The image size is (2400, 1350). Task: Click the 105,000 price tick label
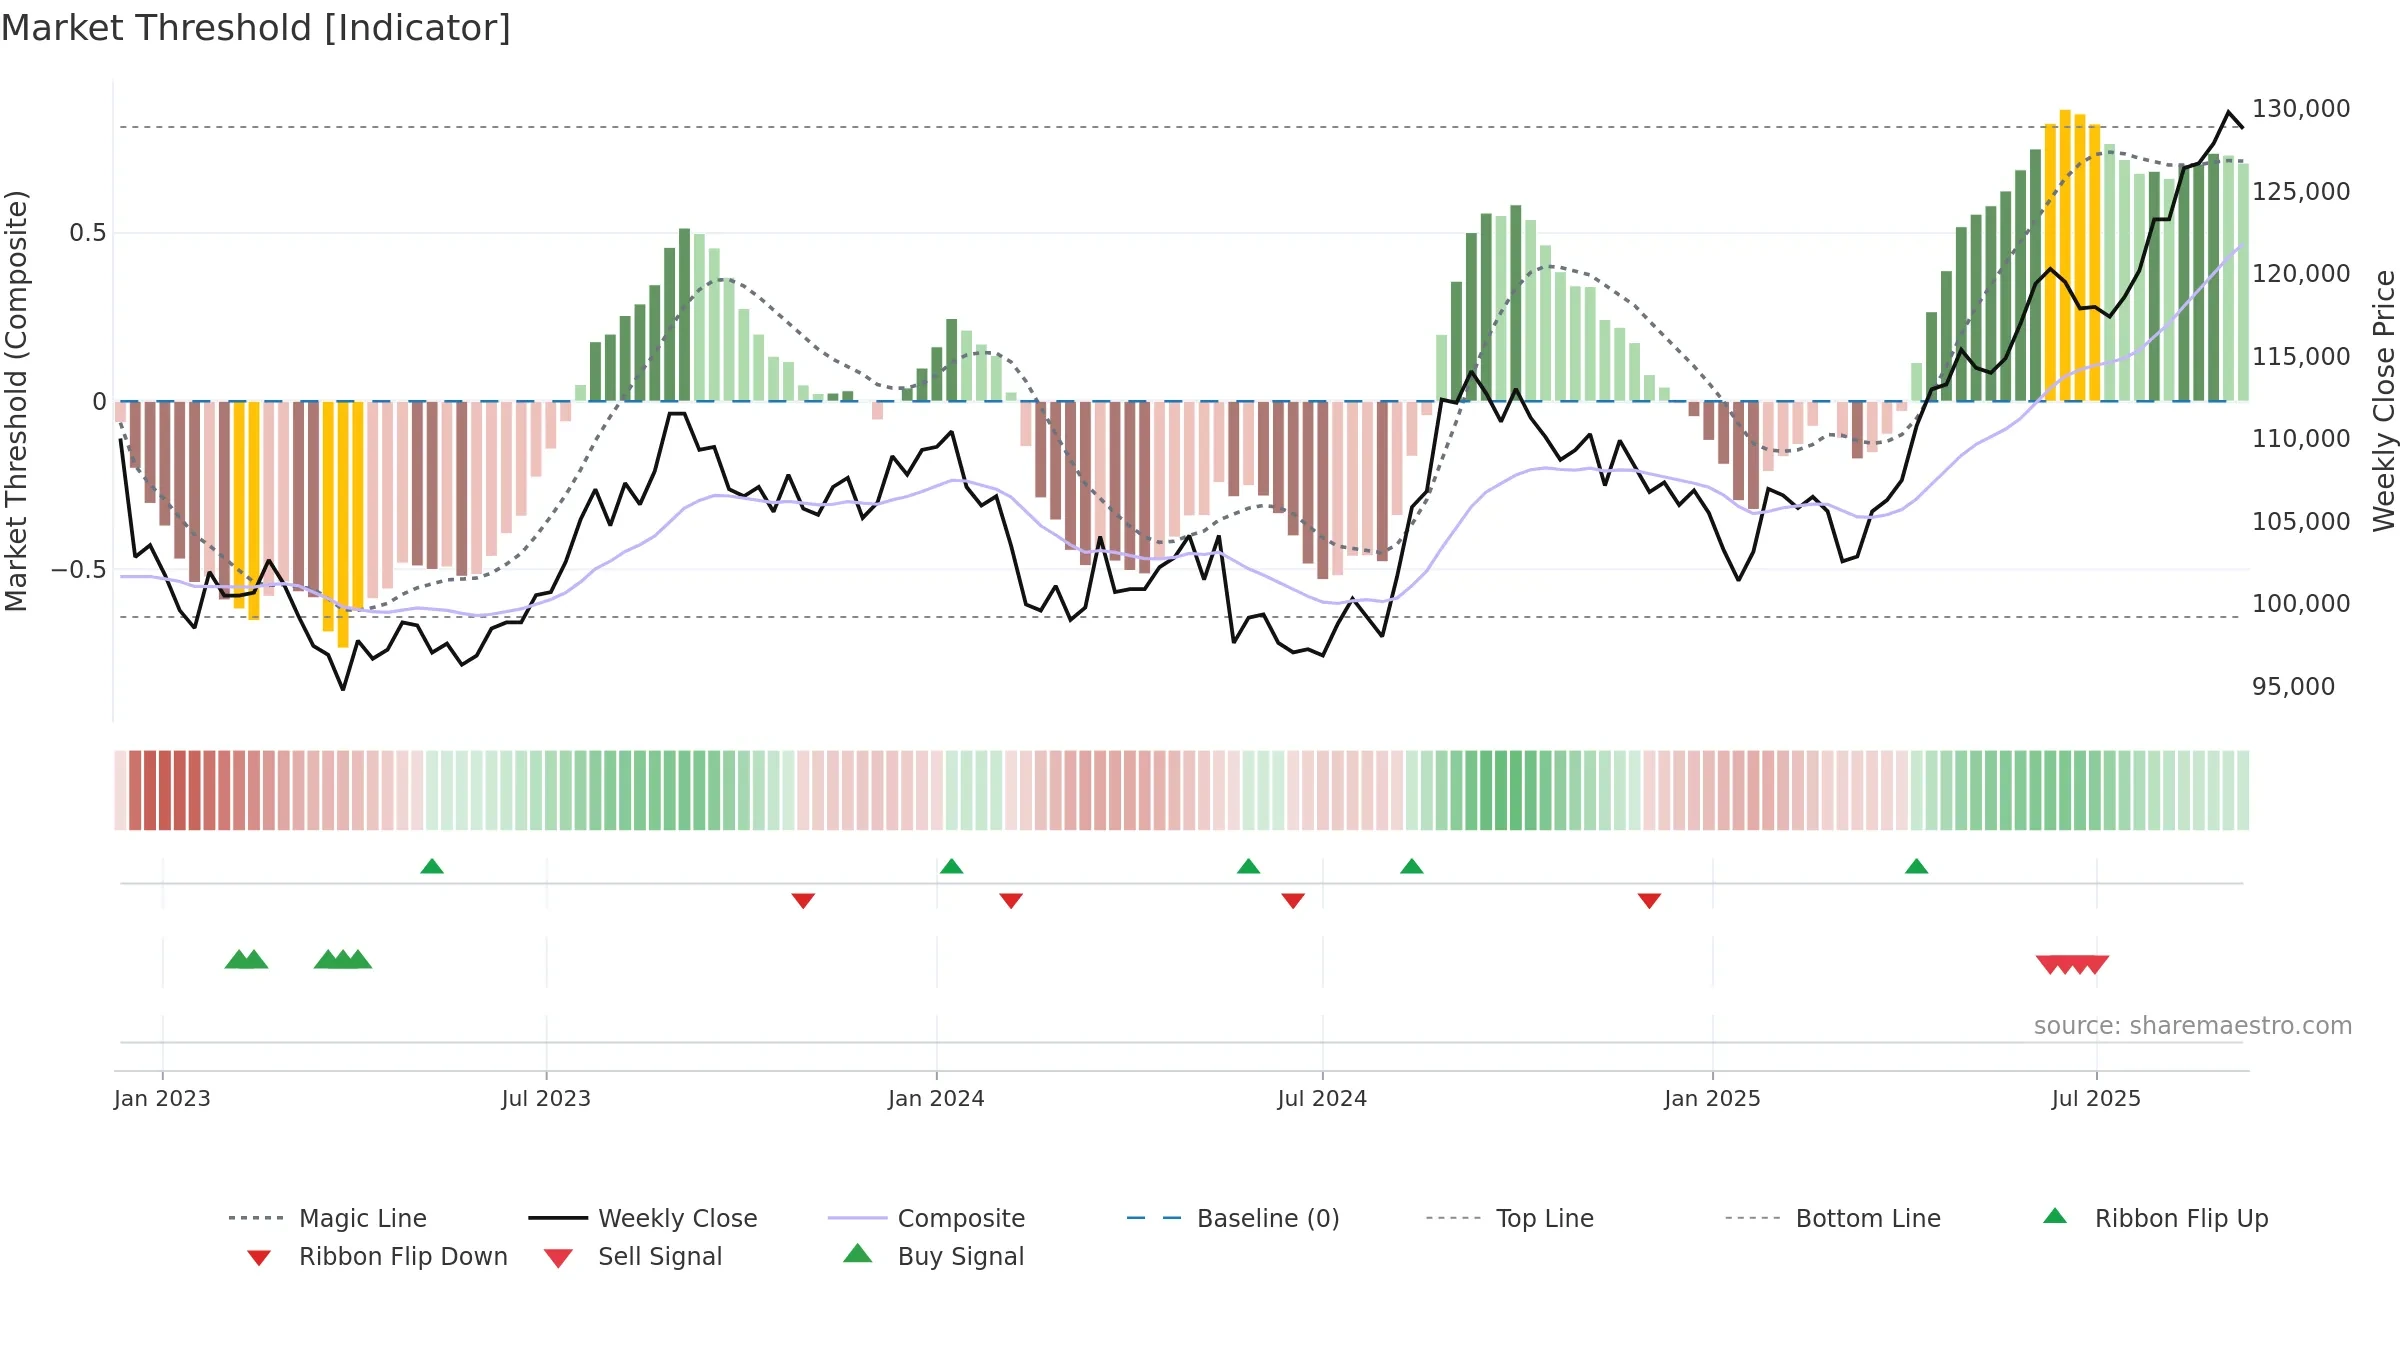point(2301,522)
